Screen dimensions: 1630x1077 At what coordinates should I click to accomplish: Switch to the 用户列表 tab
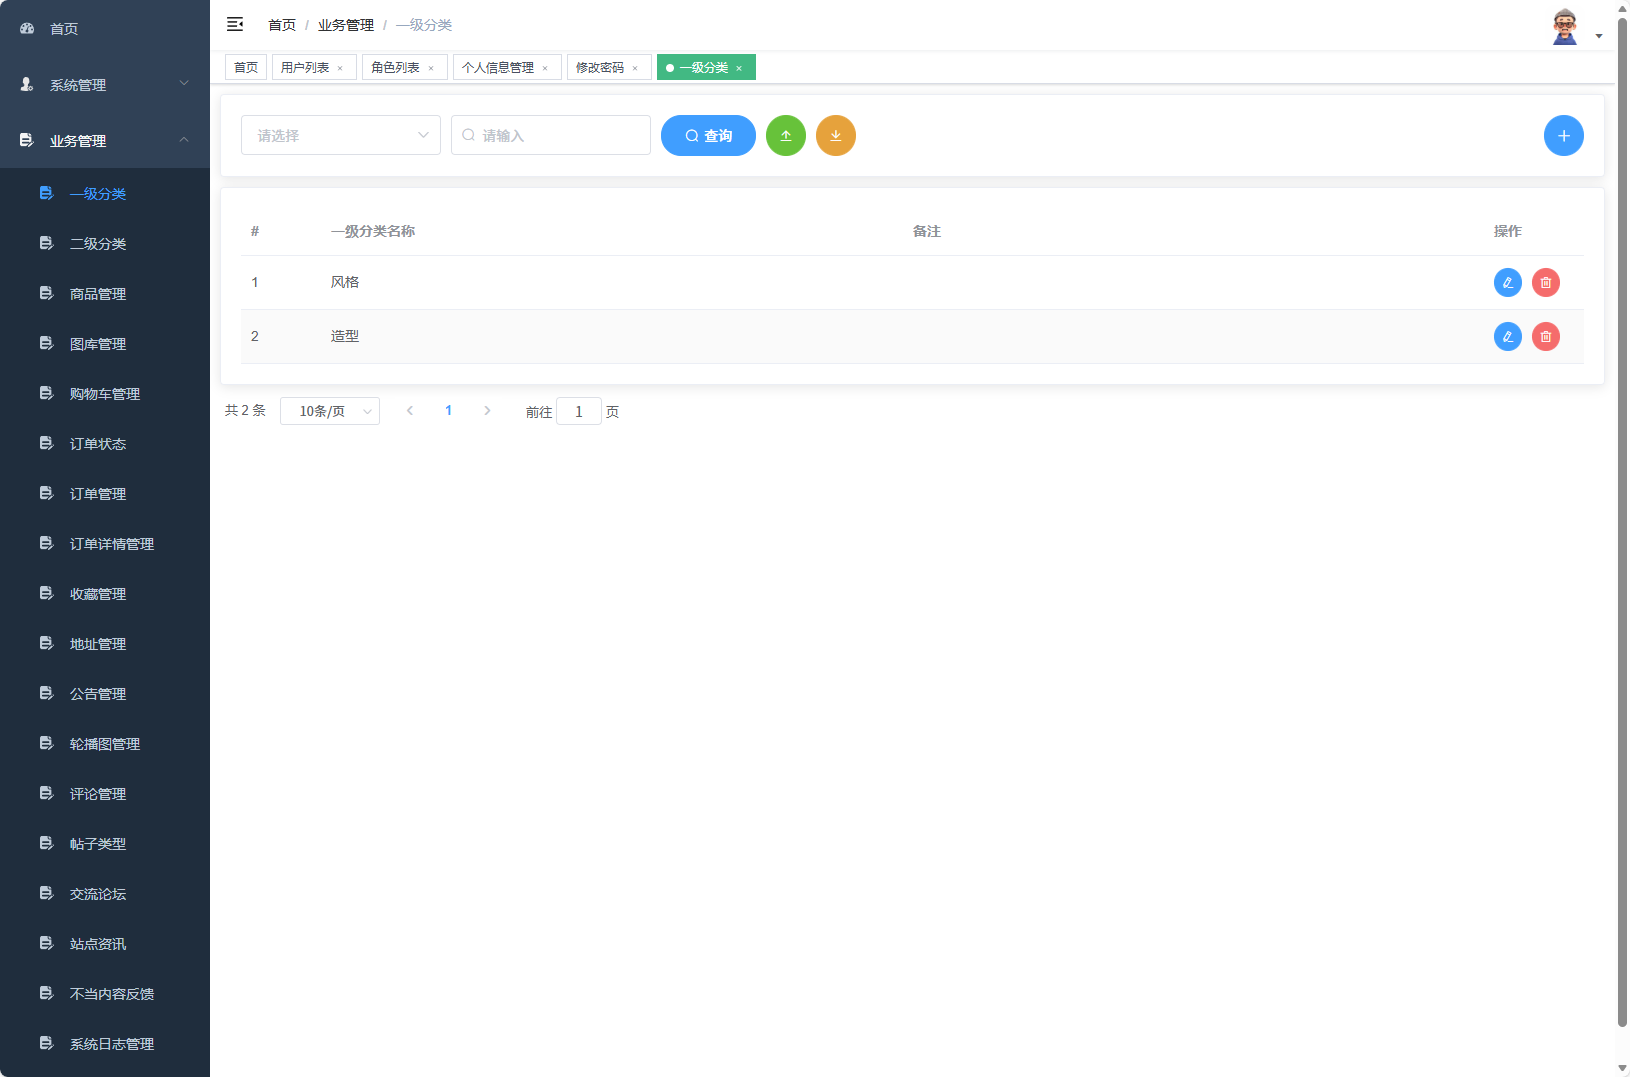(306, 67)
